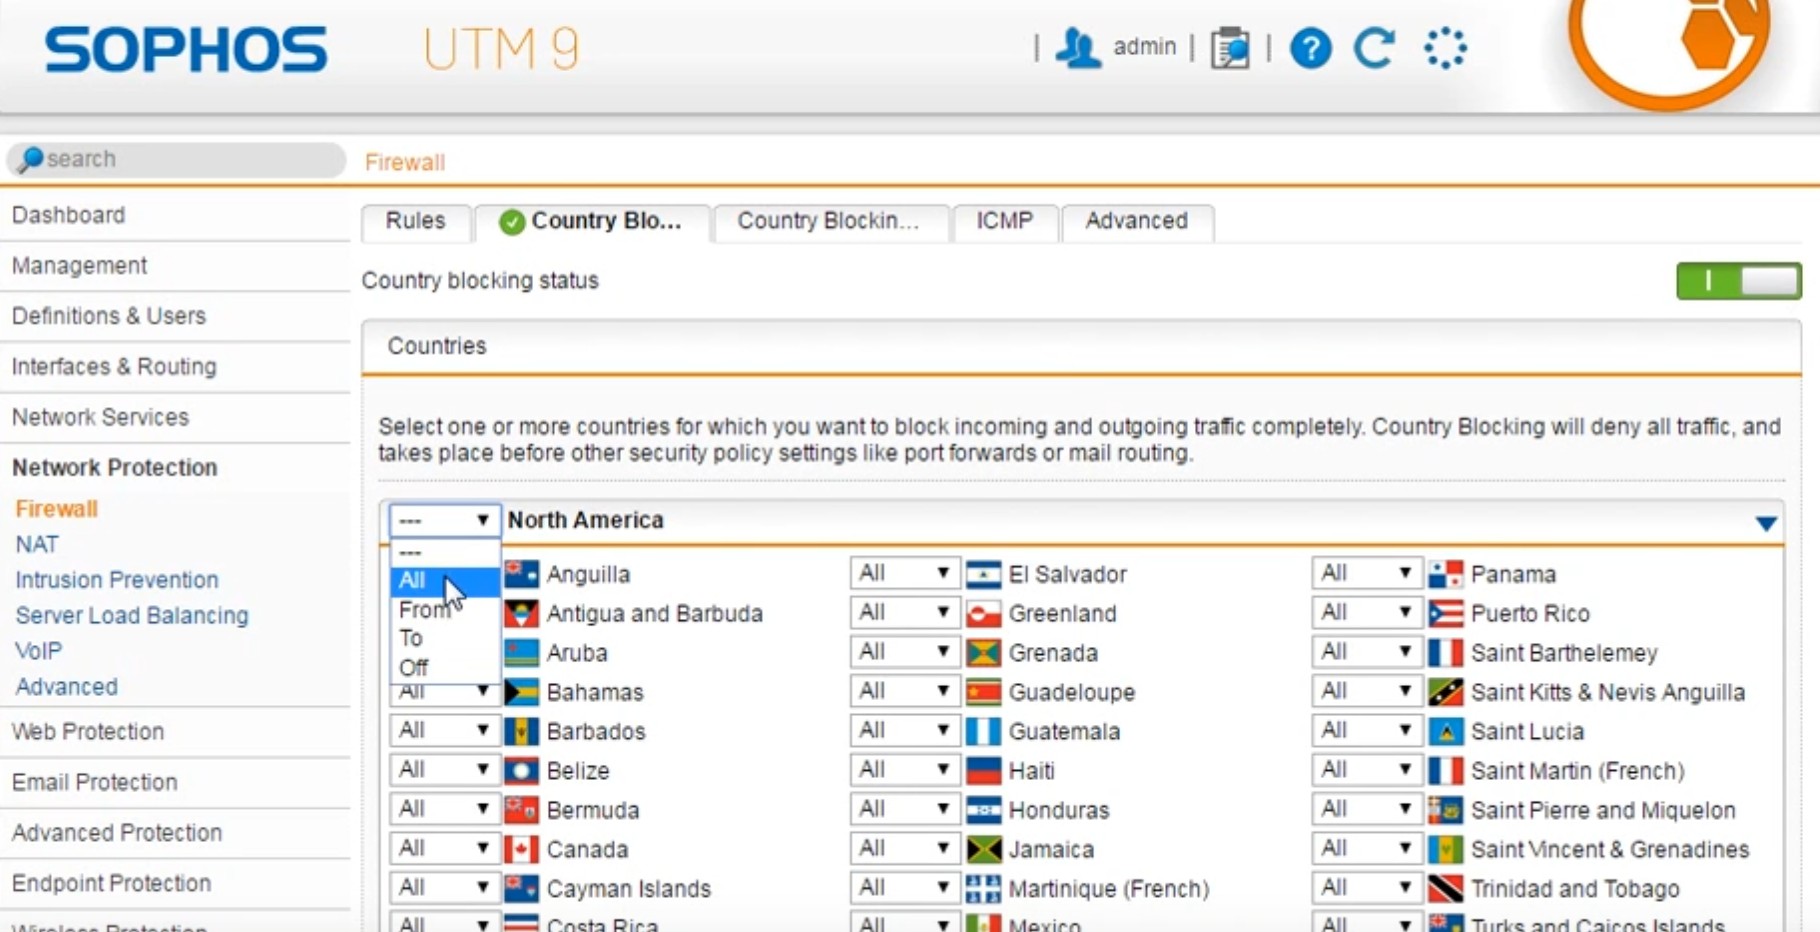Viewport: 1820px width, 932px height.
Task: Choose the From option in open dropdown
Action: click(444, 609)
